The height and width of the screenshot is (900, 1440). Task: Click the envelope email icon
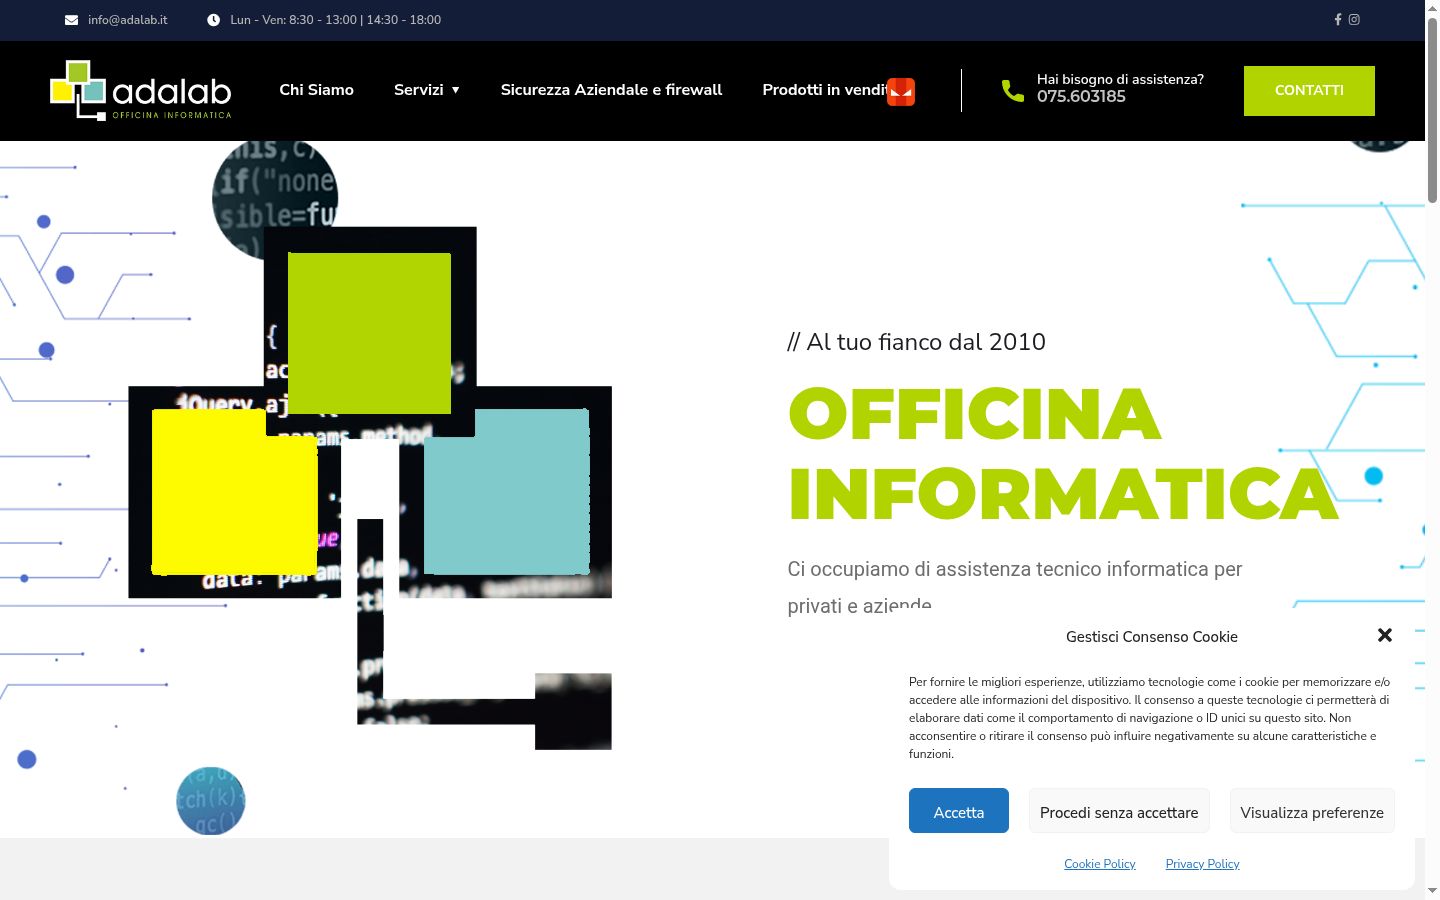71,20
